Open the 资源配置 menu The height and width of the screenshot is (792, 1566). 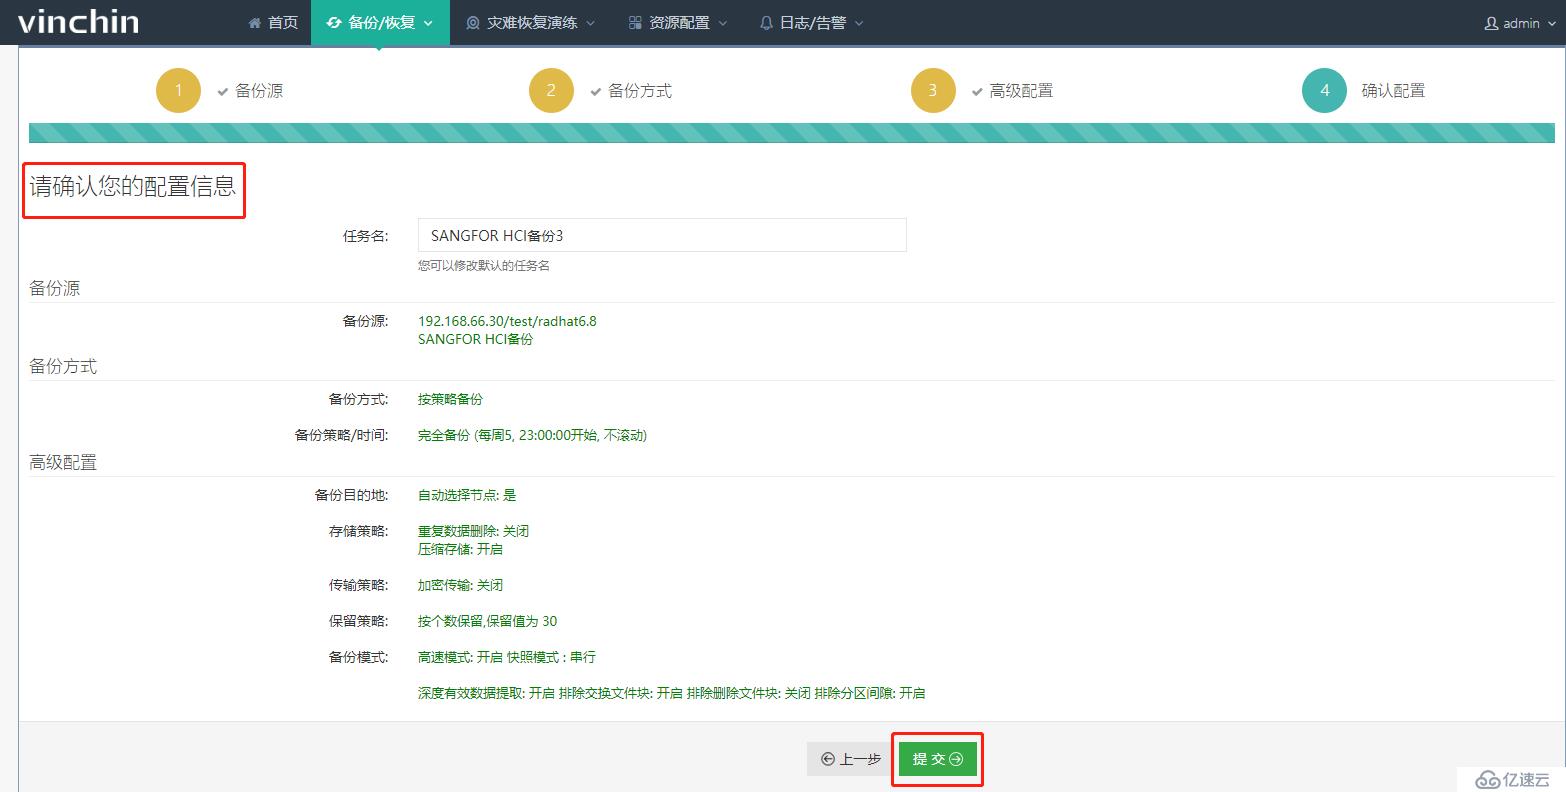point(678,22)
